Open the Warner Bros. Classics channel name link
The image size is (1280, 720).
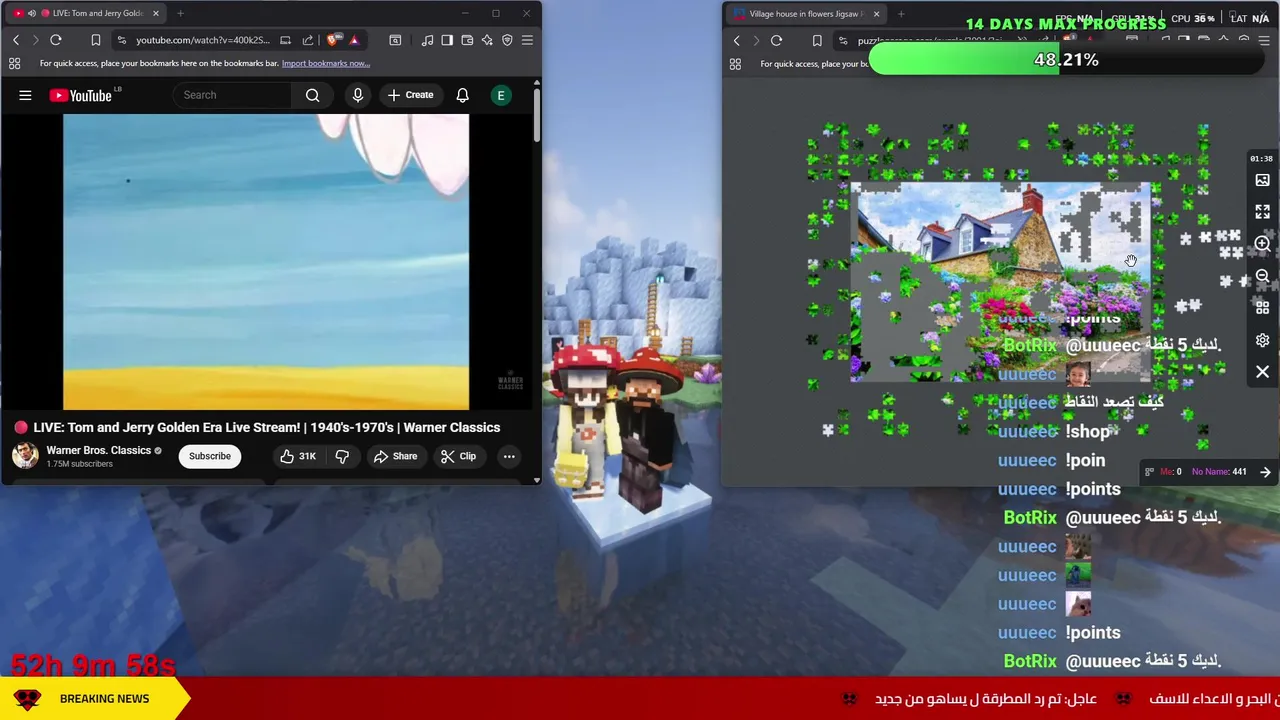[98, 450]
